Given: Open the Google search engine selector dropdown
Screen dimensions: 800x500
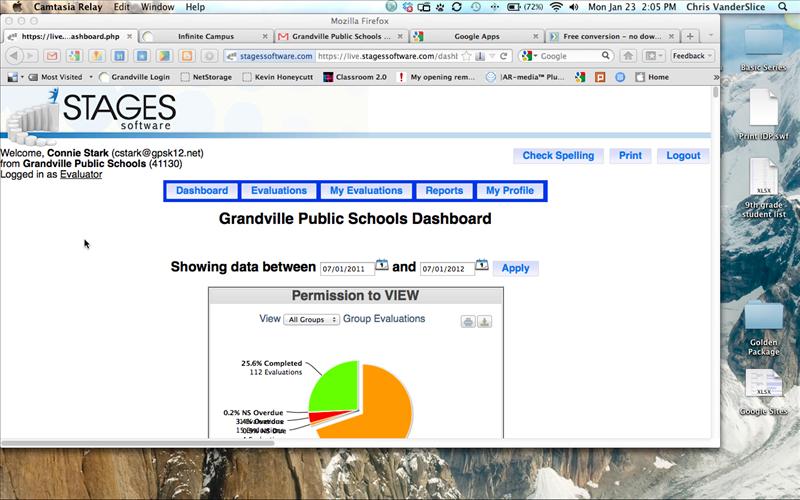Looking at the screenshot, I should (x=530, y=56).
